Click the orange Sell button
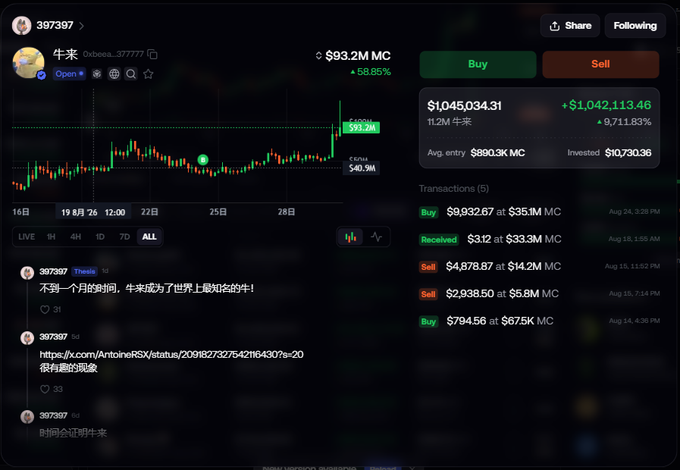This screenshot has width=680, height=470. pyautogui.click(x=601, y=64)
